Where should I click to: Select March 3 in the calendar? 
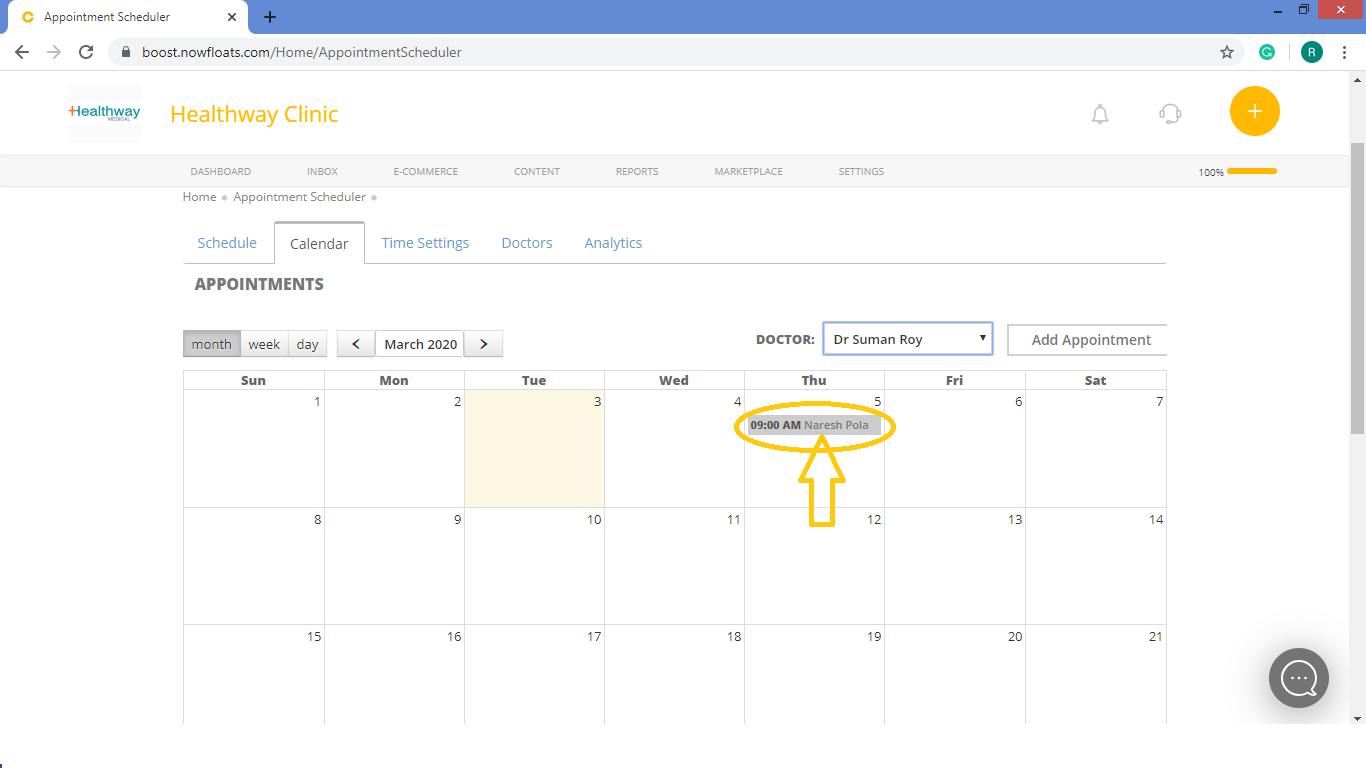tap(534, 448)
